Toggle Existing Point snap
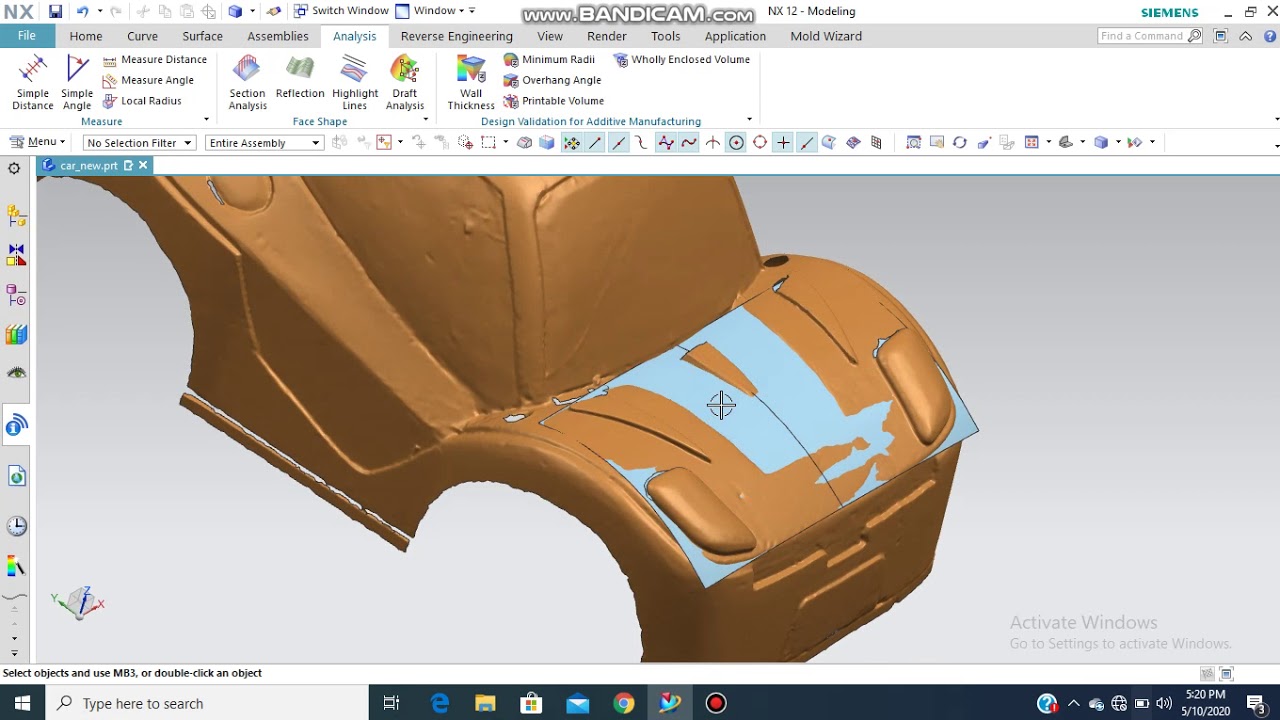 (x=783, y=142)
